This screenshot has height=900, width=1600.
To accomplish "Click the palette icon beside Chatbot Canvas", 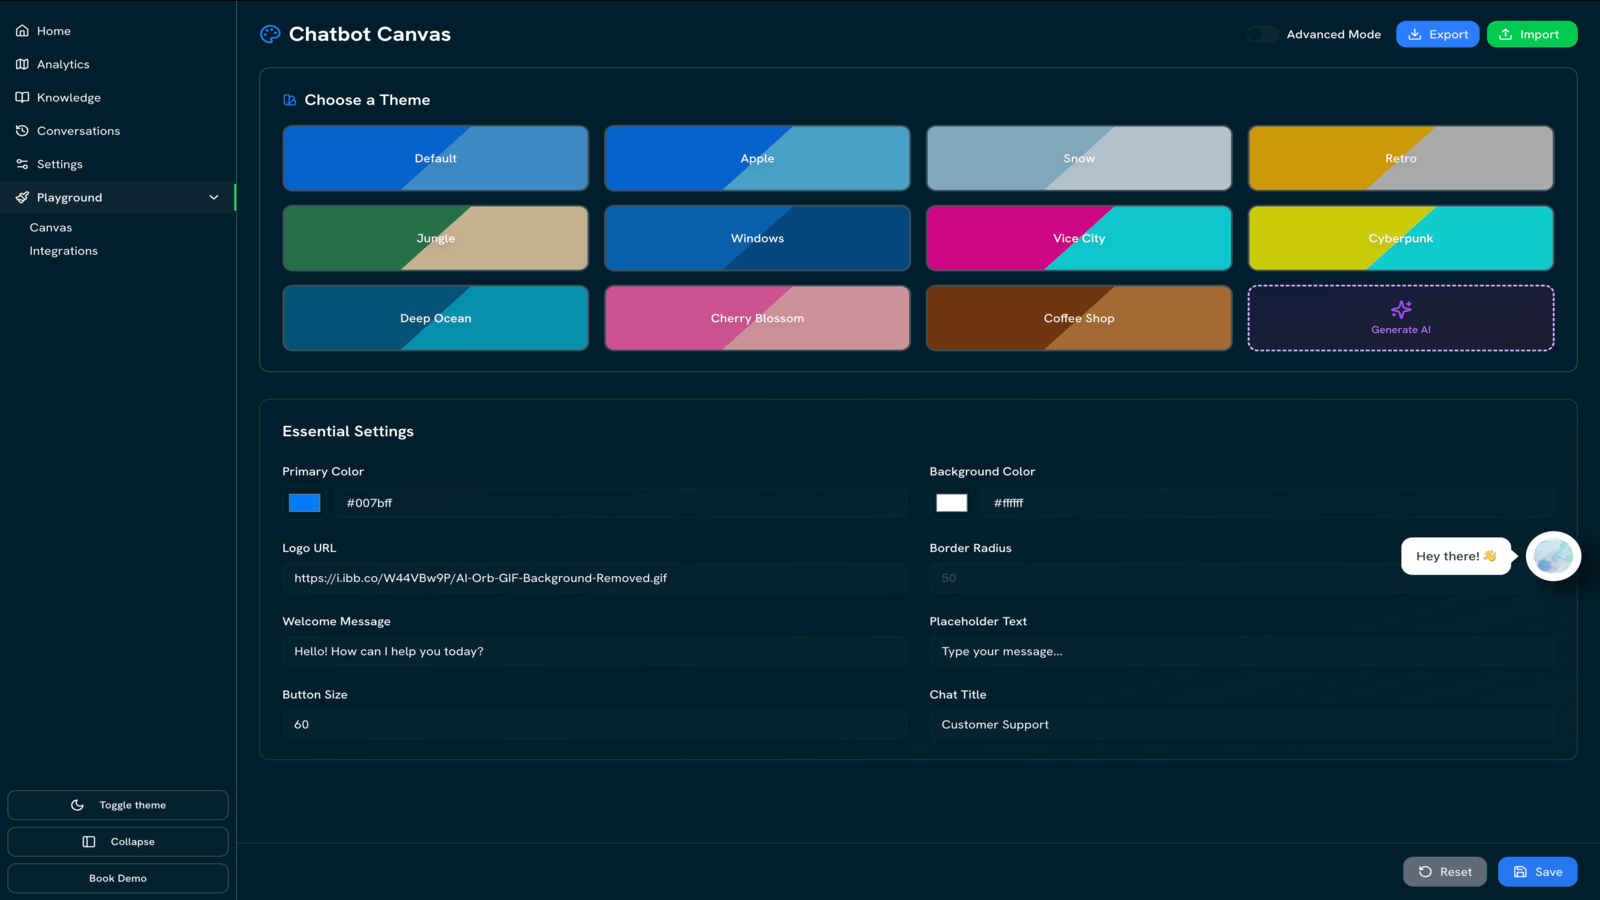I will (x=268, y=33).
